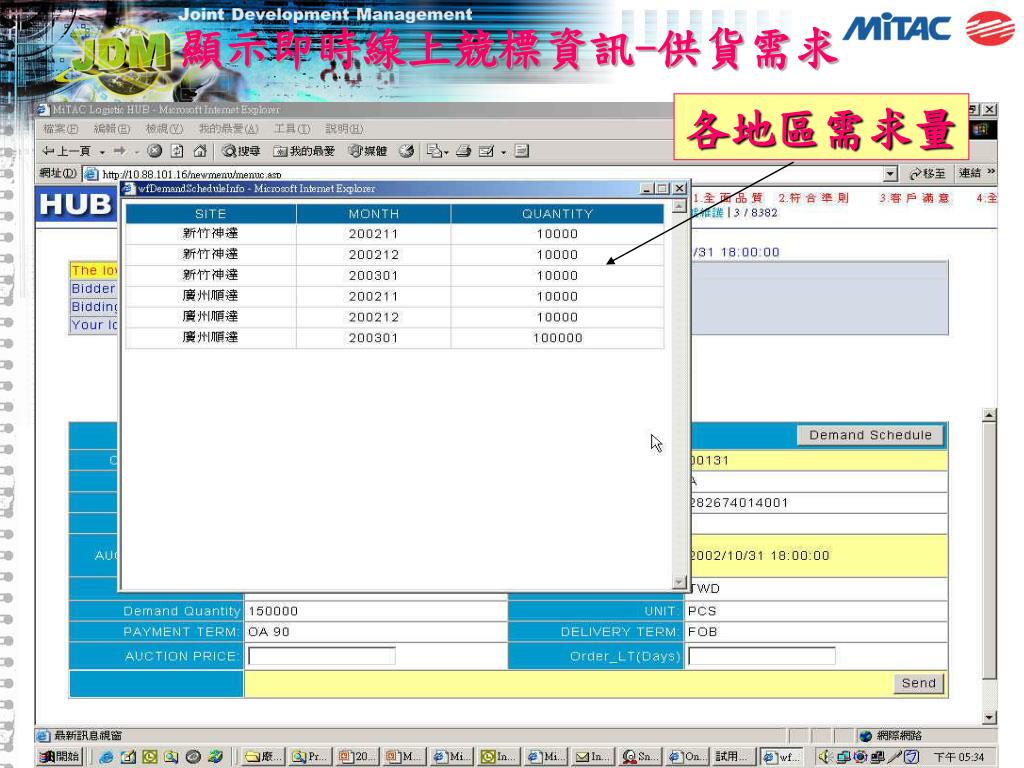Click the Order_LT(Days) input field
1024x768 pixels.
click(x=761, y=656)
